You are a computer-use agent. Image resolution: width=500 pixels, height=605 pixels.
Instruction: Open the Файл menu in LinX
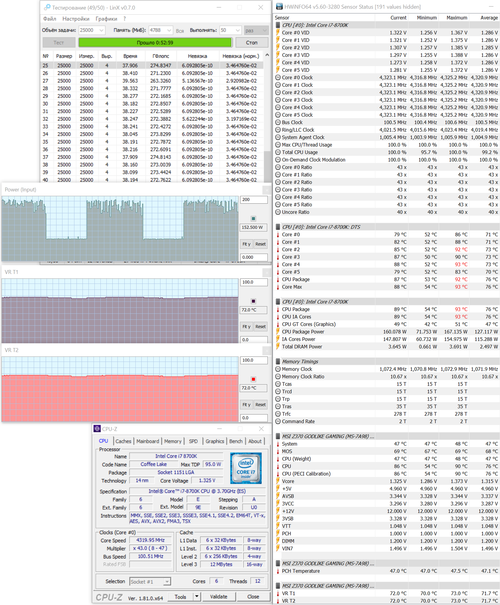(49, 19)
